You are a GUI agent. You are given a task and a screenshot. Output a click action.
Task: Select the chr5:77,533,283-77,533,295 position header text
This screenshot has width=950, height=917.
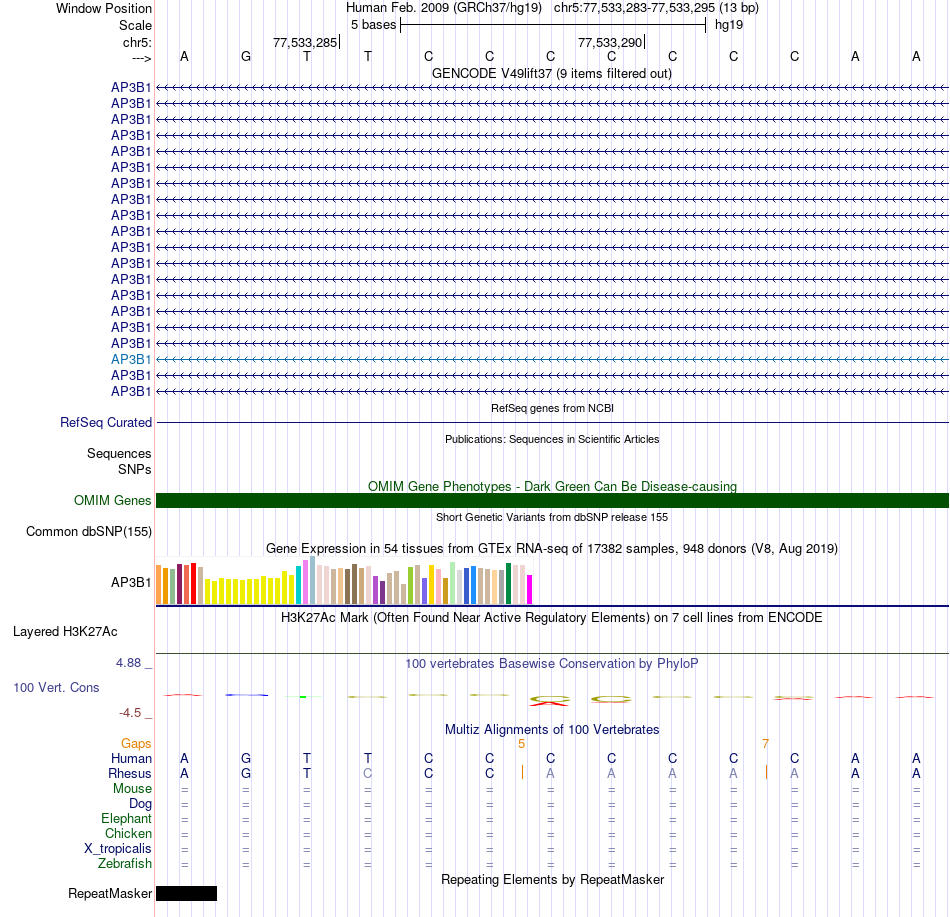(x=656, y=8)
